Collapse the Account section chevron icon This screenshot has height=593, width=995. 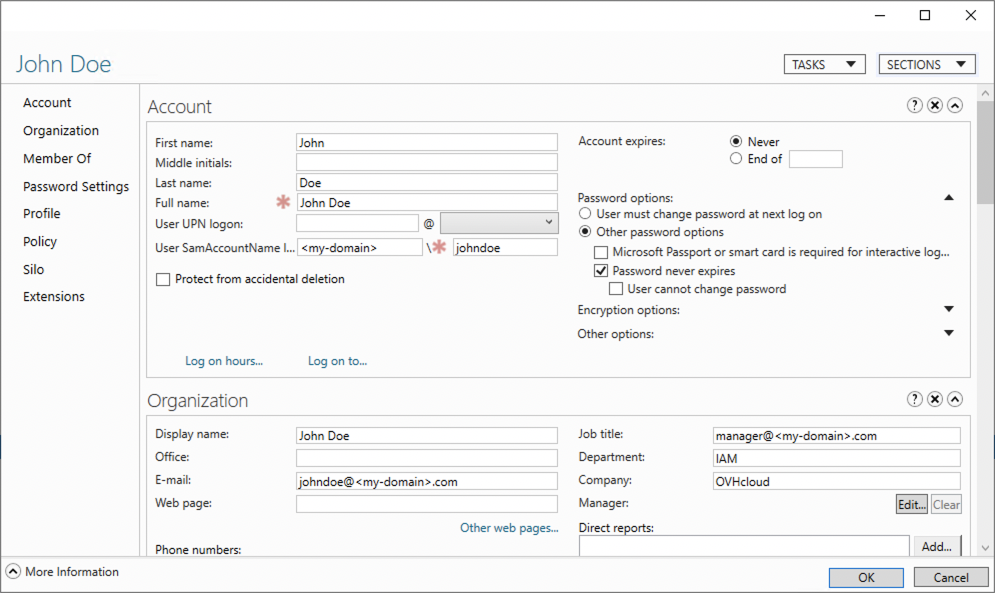point(955,106)
